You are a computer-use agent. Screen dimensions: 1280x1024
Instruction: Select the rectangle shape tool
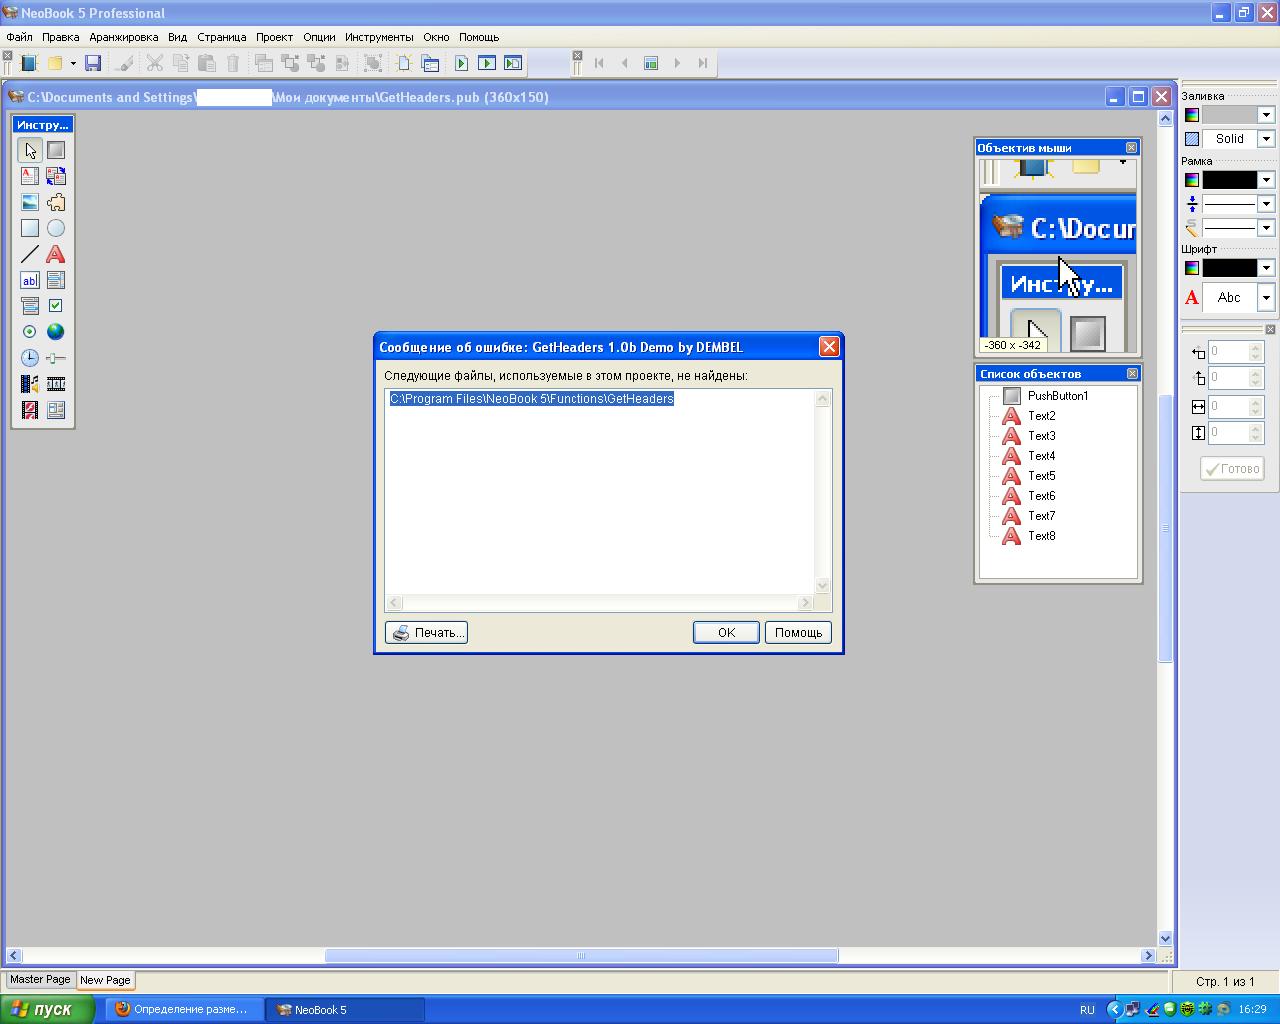click(30, 228)
